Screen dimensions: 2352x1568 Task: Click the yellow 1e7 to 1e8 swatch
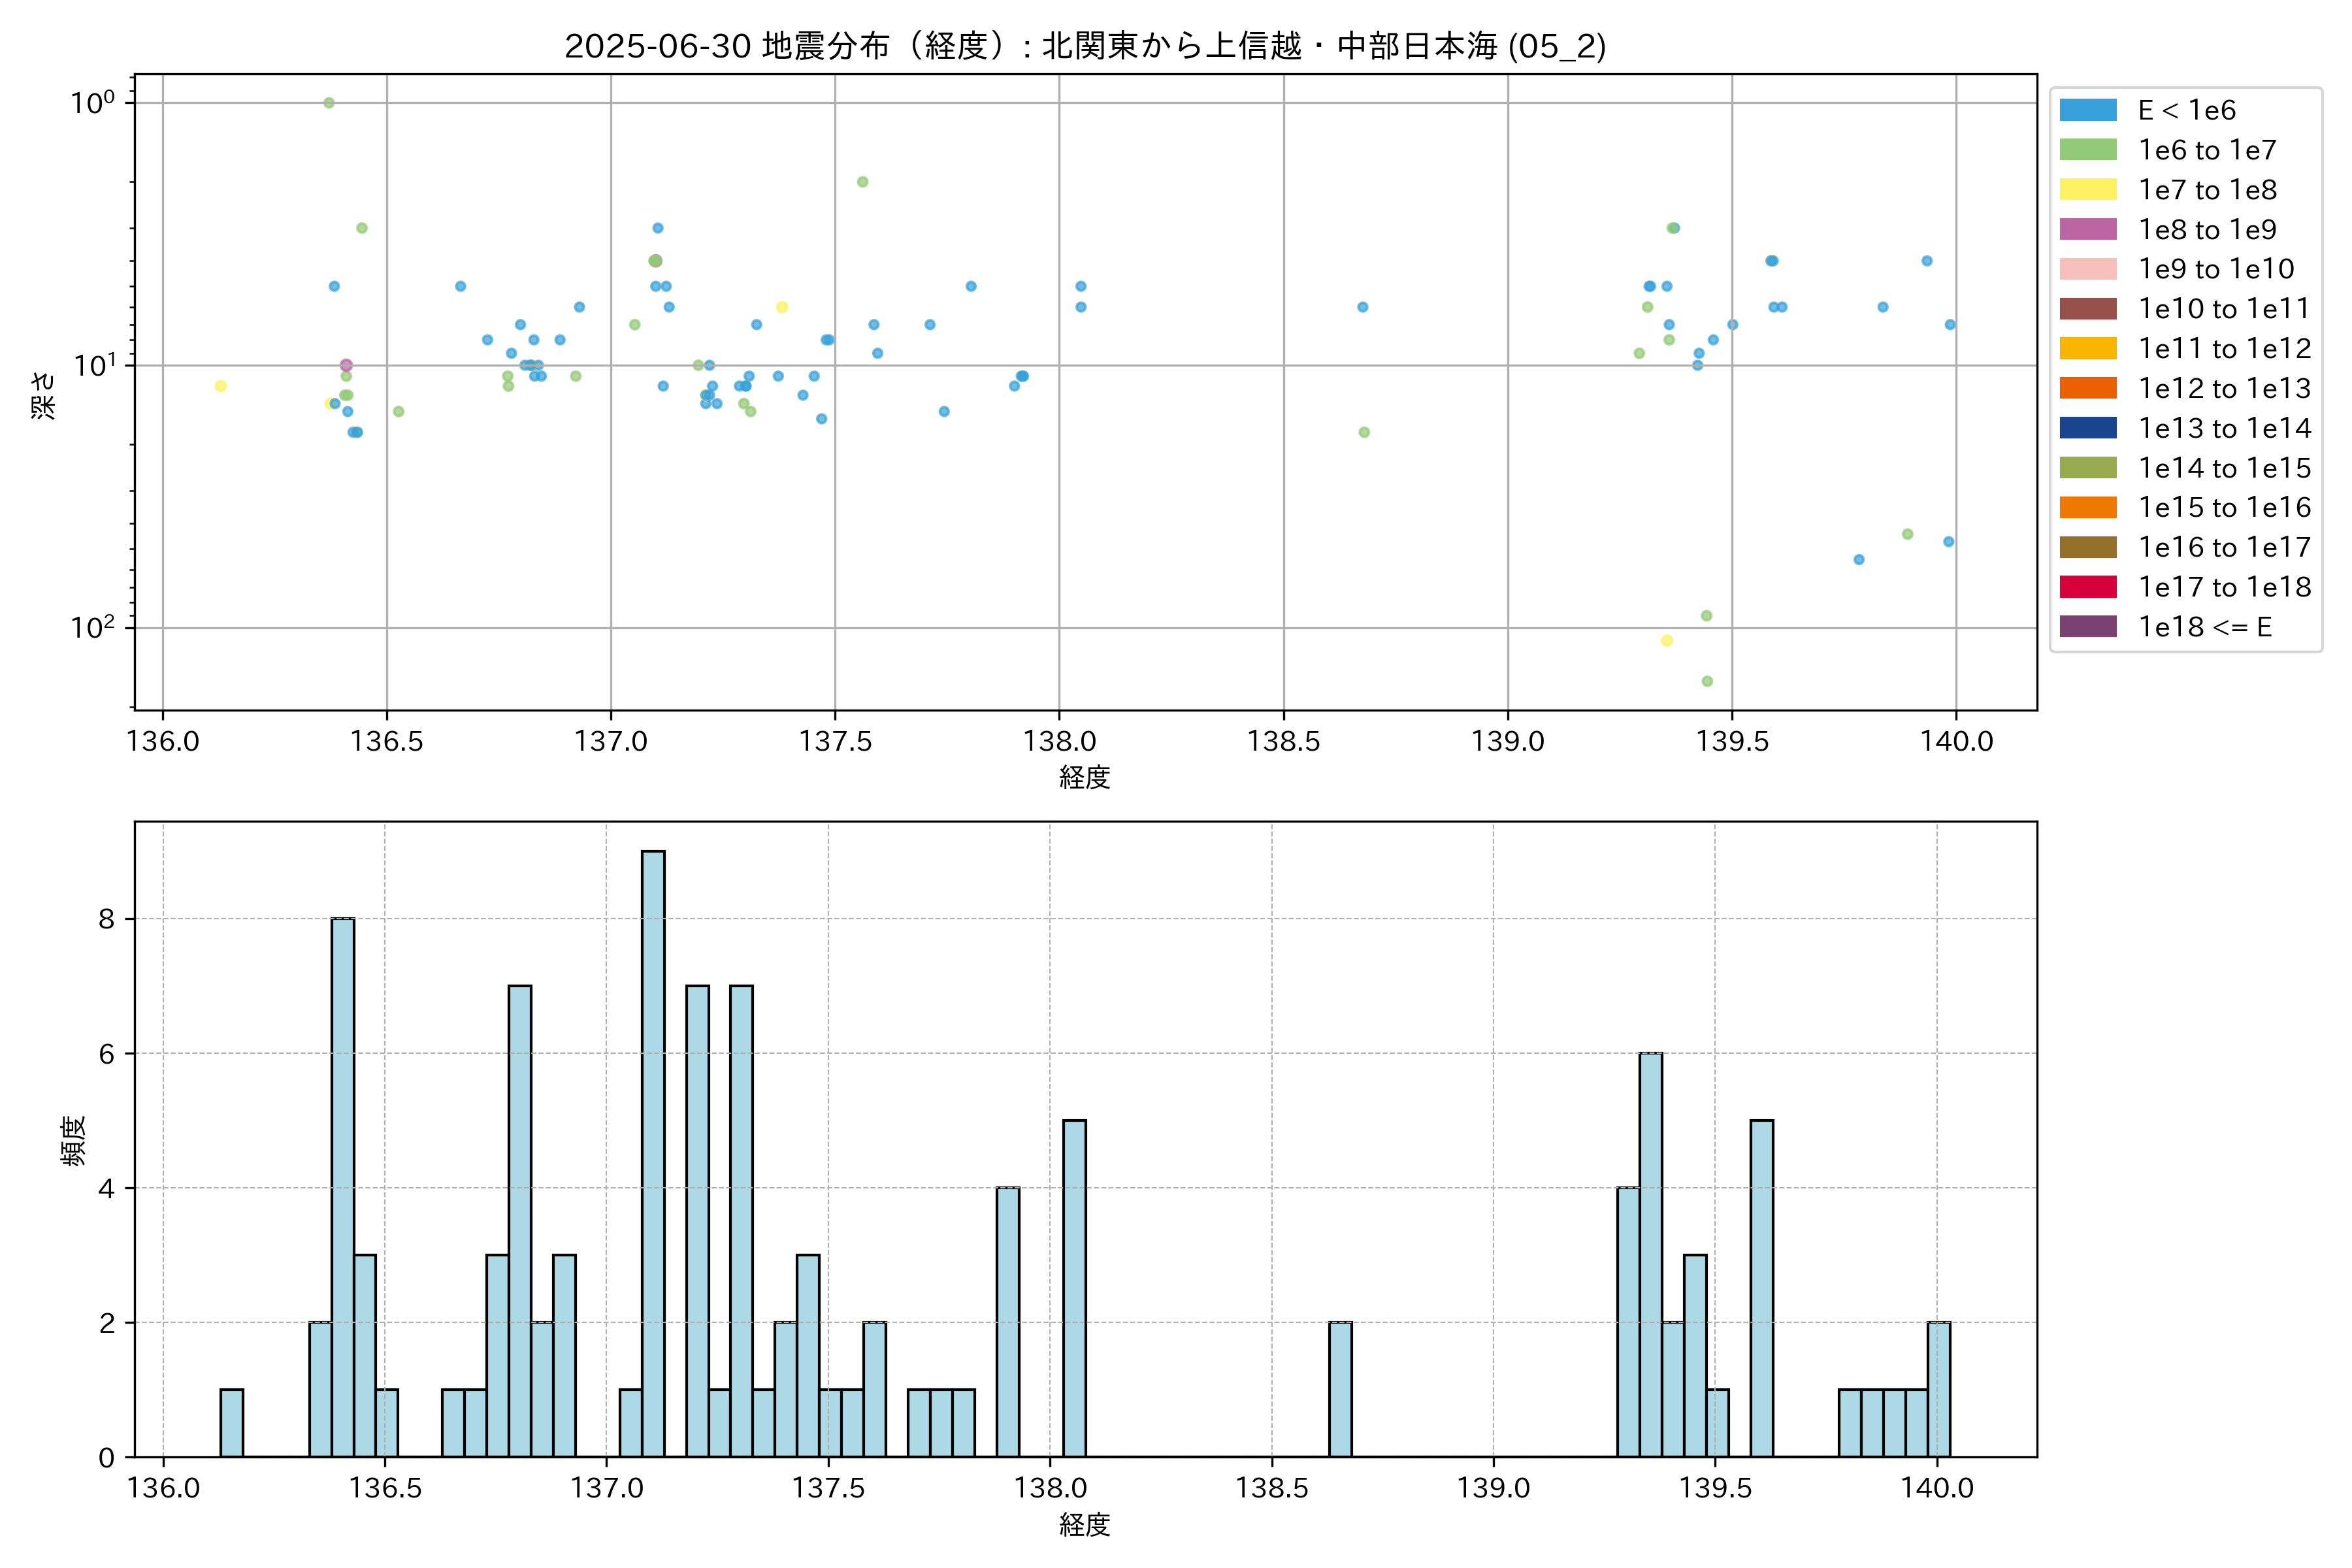click(x=2087, y=190)
